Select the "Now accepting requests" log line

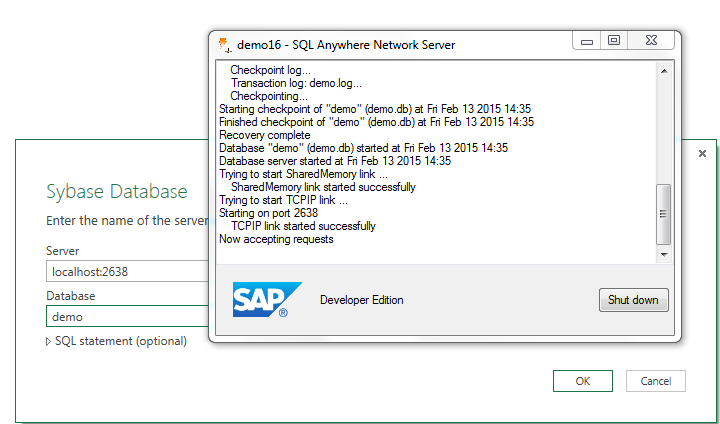pyautogui.click(x=276, y=239)
